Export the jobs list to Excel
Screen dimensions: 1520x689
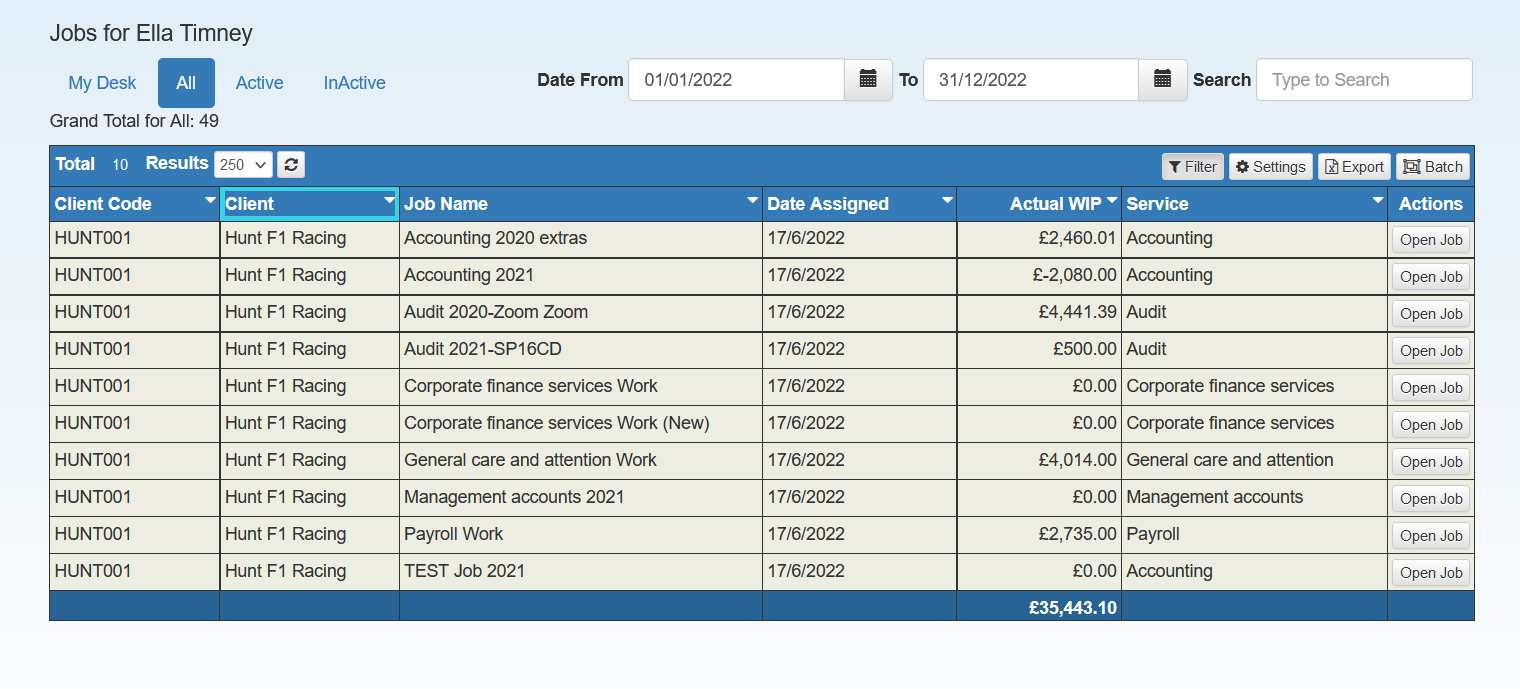point(1354,167)
